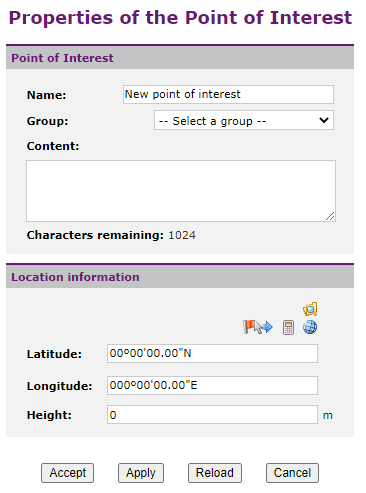Click the folder with magnifier search icon
The width and height of the screenshot is (366, 493).
click(x=310, y=309)
